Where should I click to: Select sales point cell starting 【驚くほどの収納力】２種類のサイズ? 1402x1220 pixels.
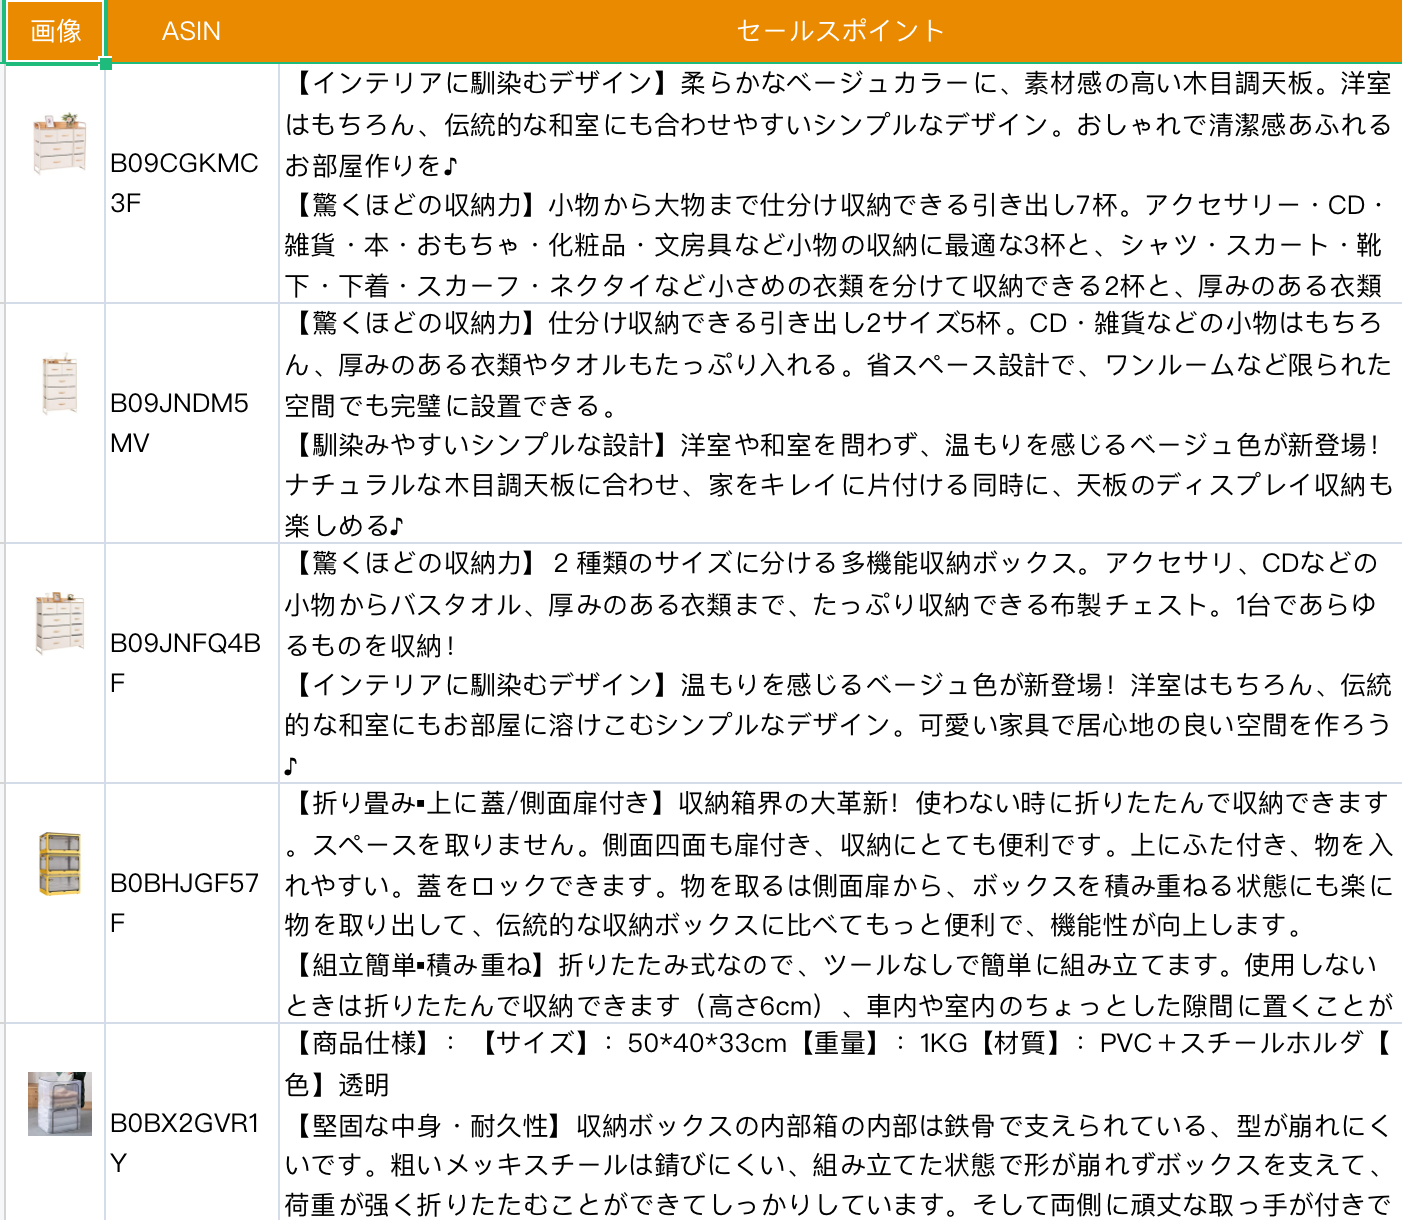pyautogui.click(x=840, y=663)
